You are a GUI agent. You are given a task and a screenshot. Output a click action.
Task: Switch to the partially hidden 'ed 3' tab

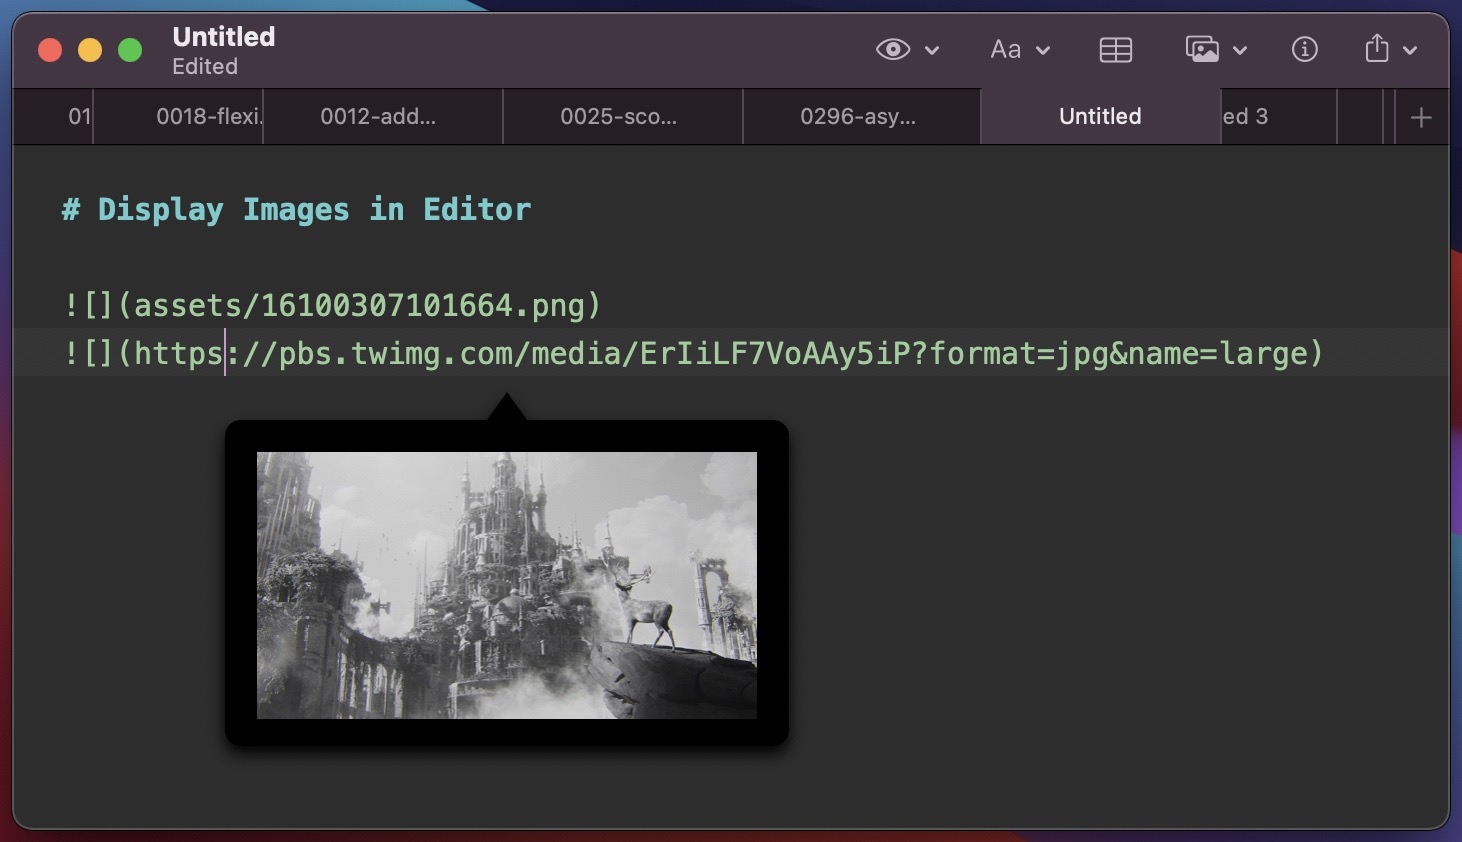click(x=1260, y=117)
